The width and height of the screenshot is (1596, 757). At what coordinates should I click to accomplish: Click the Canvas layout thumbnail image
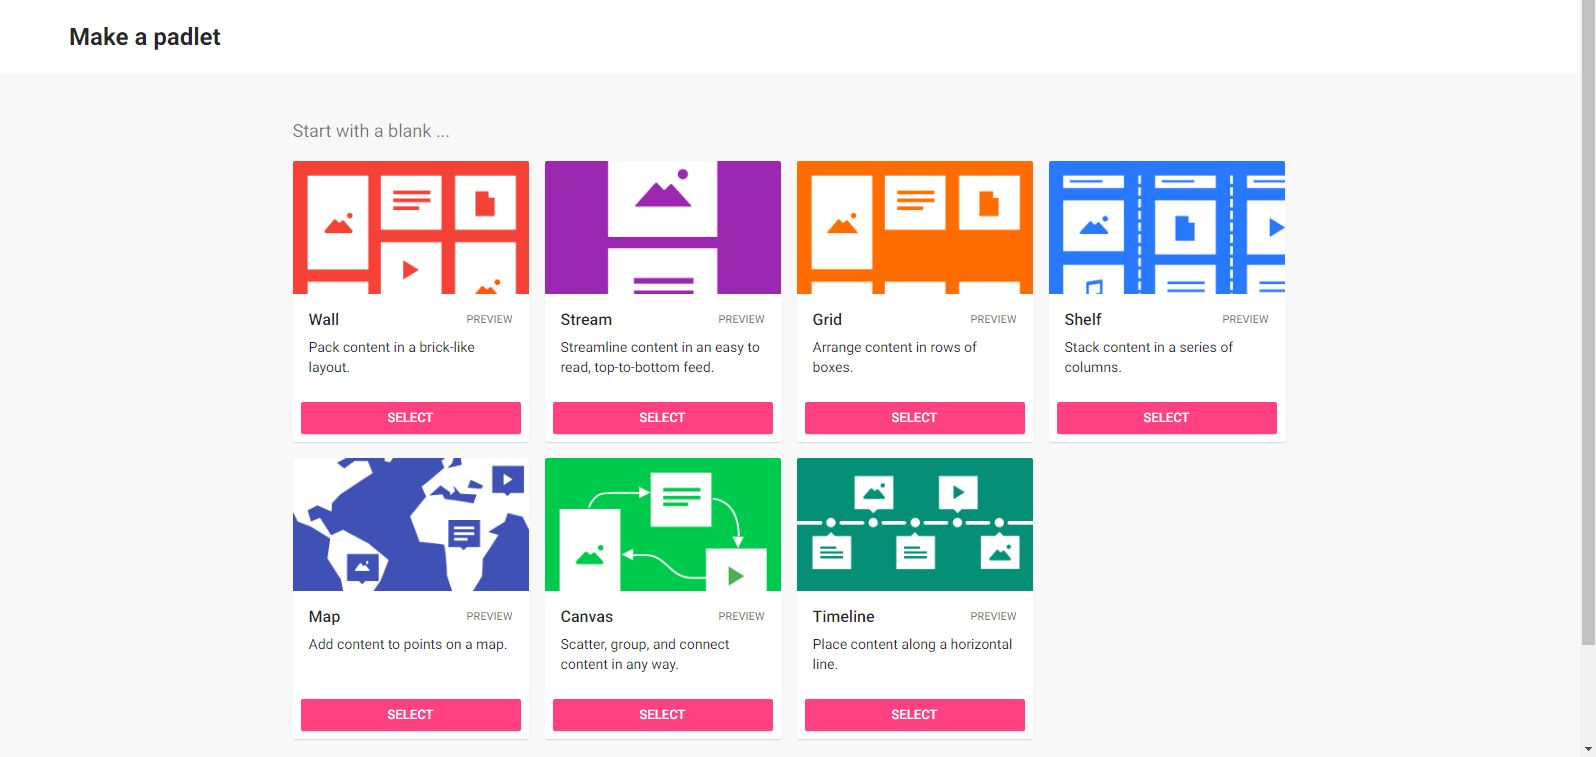click(x=662, y=524)
